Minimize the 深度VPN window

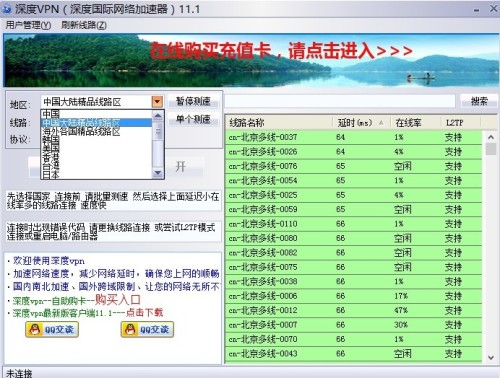coord(477,10)
